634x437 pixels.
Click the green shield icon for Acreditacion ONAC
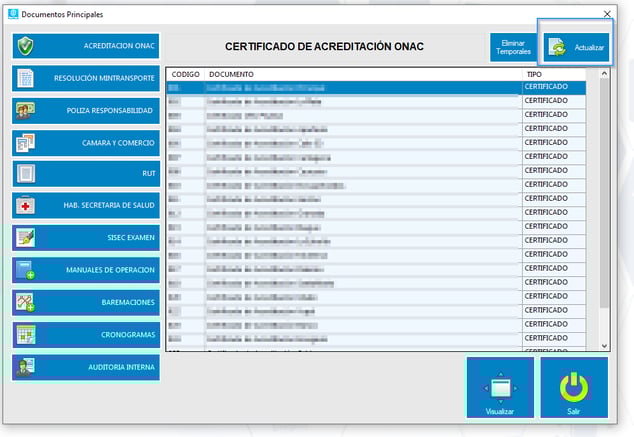(25, 47)
